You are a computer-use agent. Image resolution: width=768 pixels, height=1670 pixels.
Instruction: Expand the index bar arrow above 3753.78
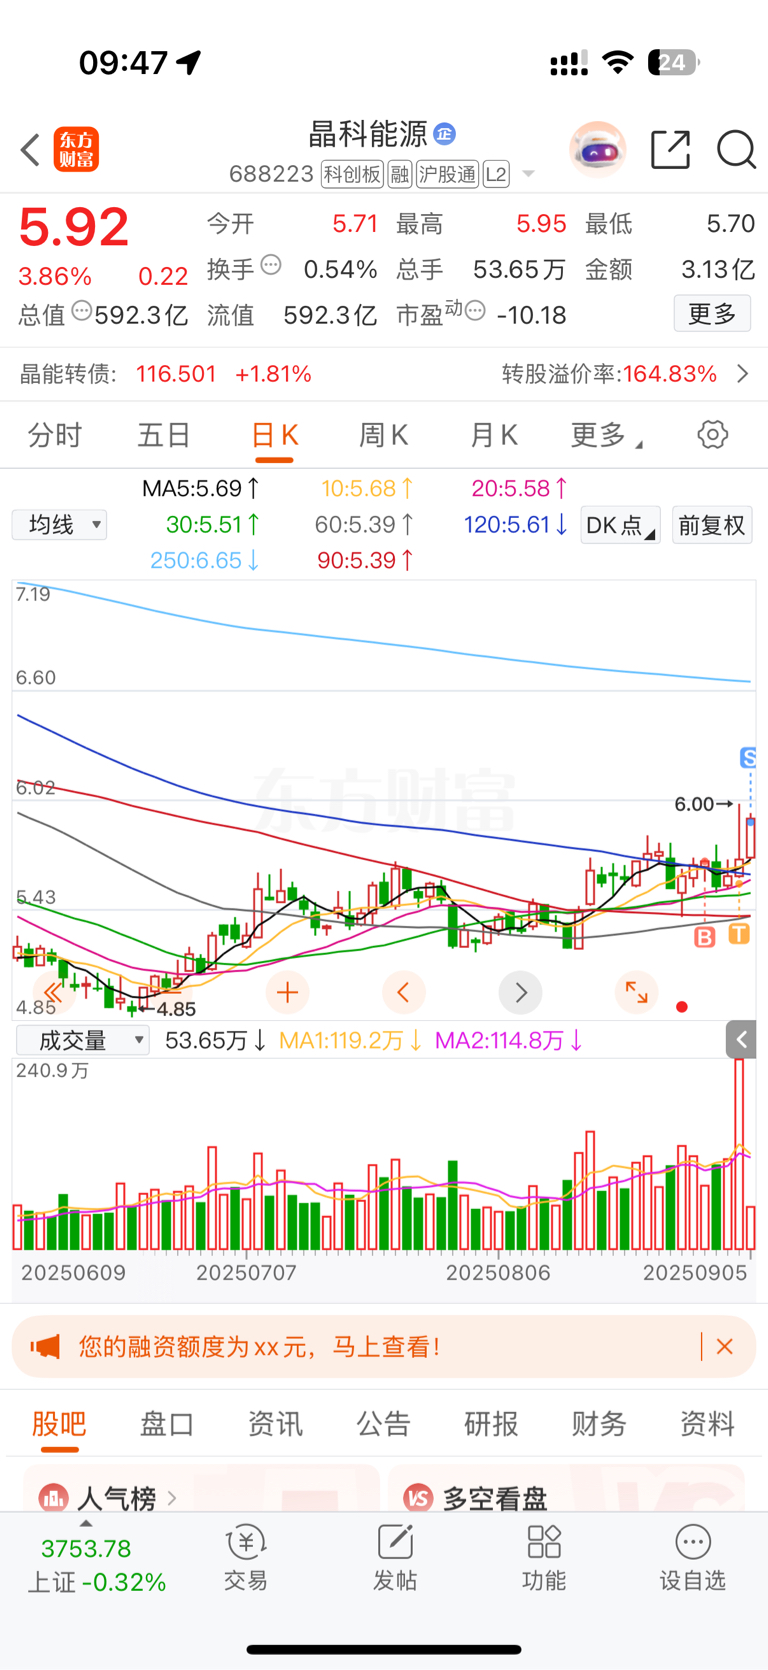(86, 1523)
